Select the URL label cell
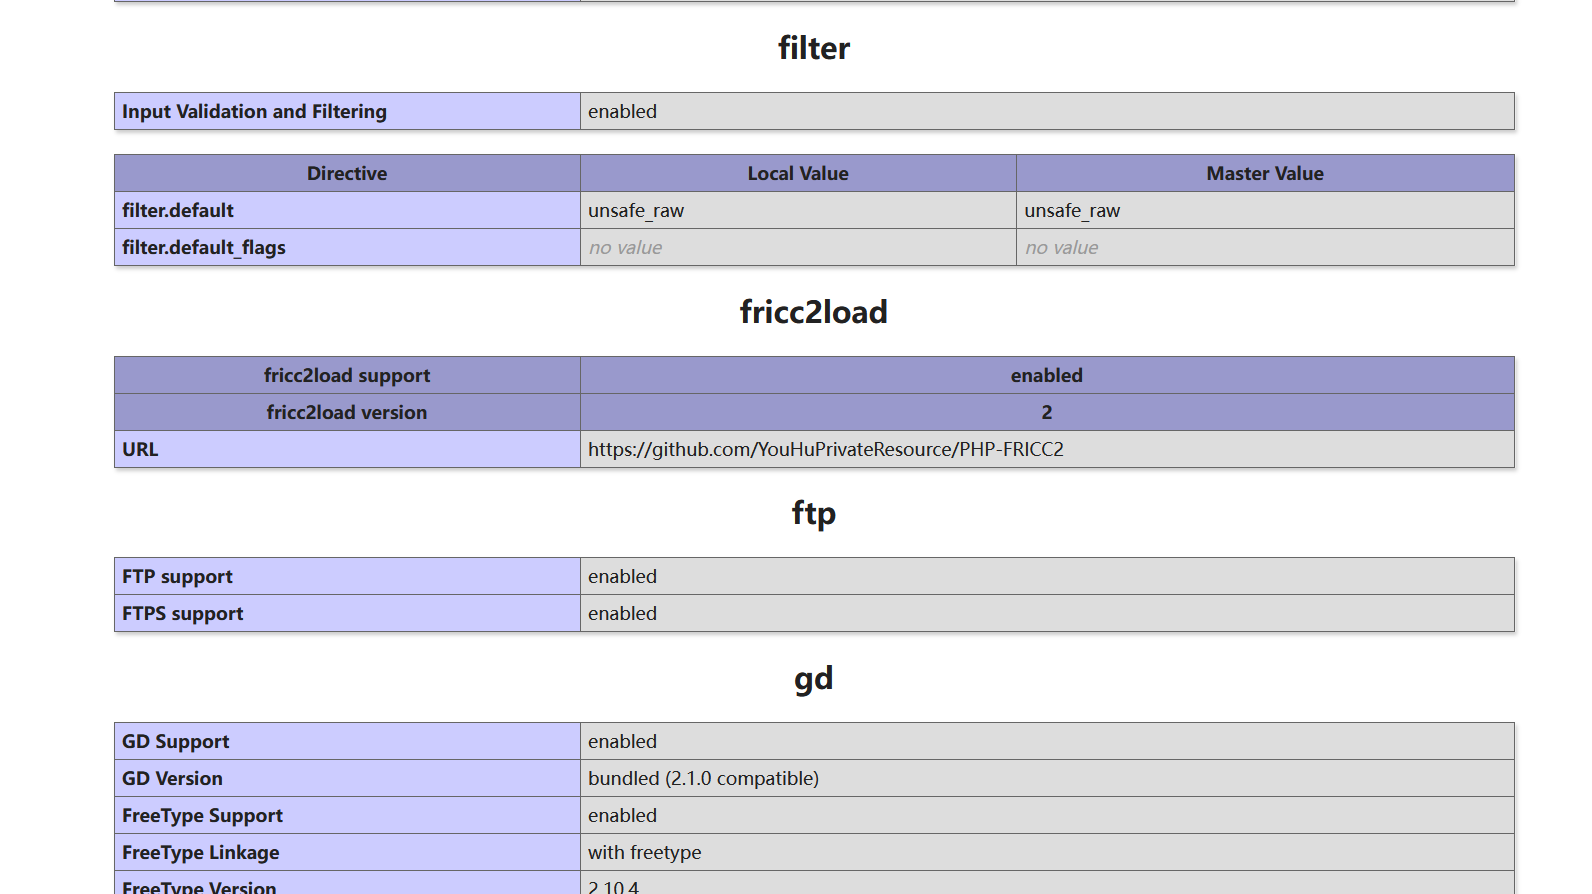 pyautogui.click(x=347, y=449)
